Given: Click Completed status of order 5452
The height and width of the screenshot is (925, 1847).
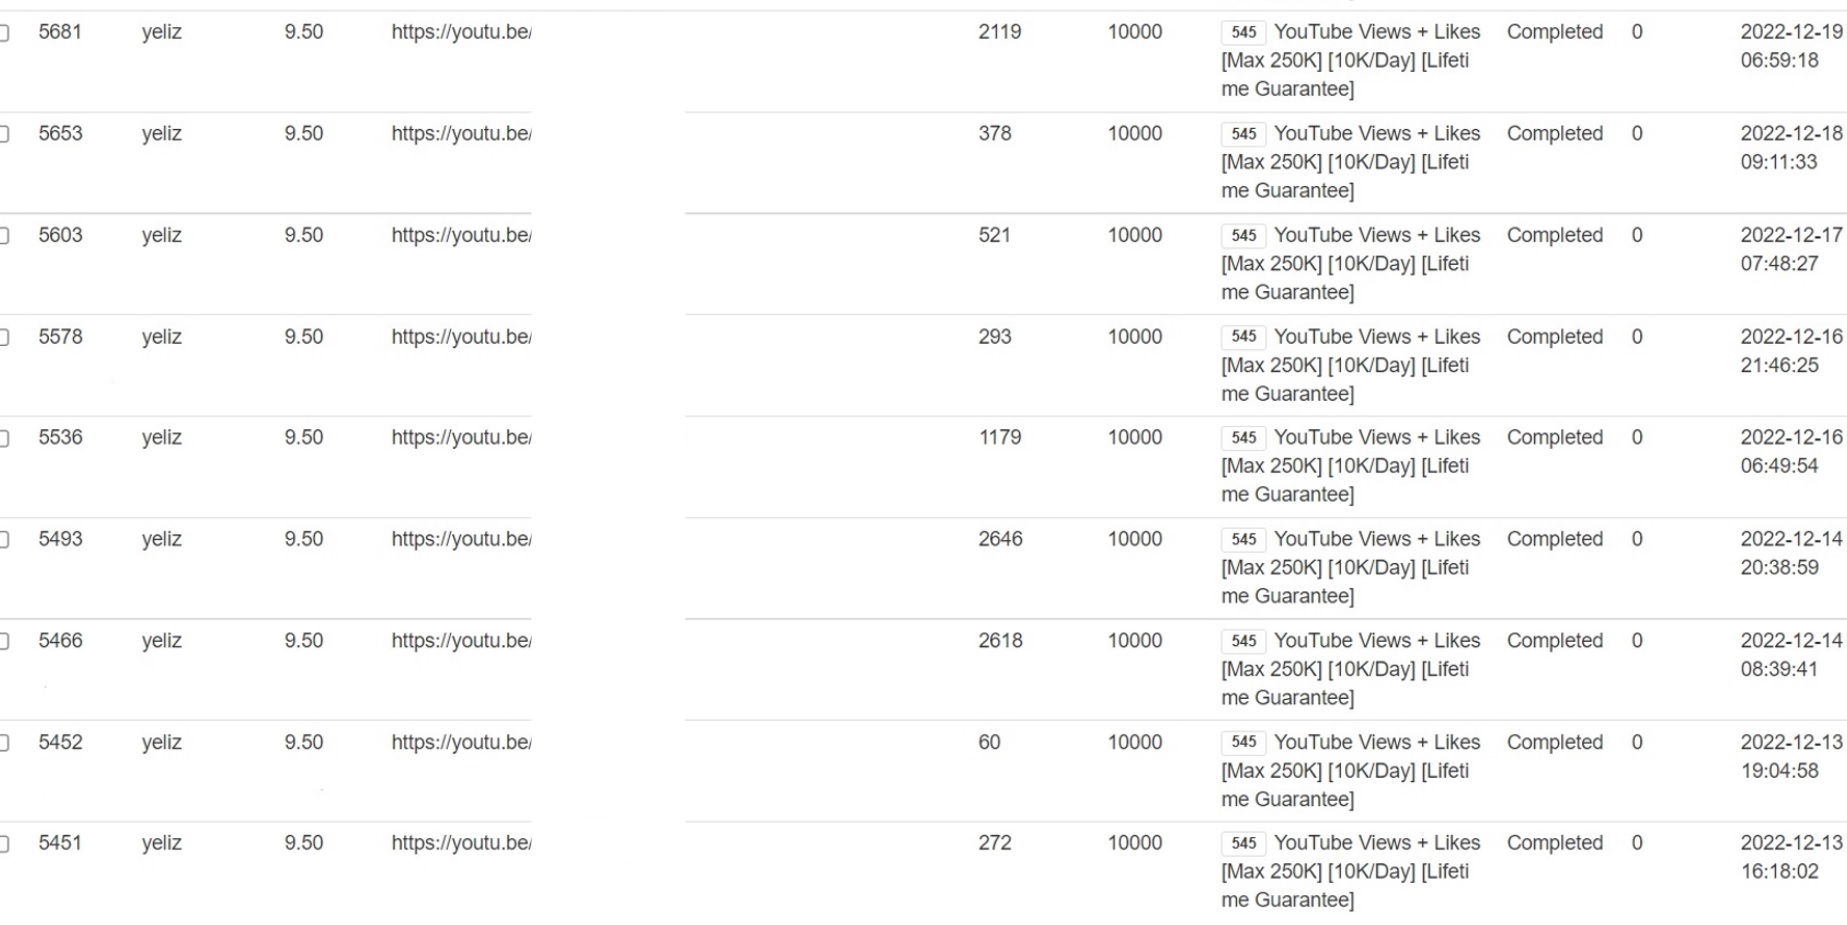Looking at the screenshot, I should [x=1554, y=743].
